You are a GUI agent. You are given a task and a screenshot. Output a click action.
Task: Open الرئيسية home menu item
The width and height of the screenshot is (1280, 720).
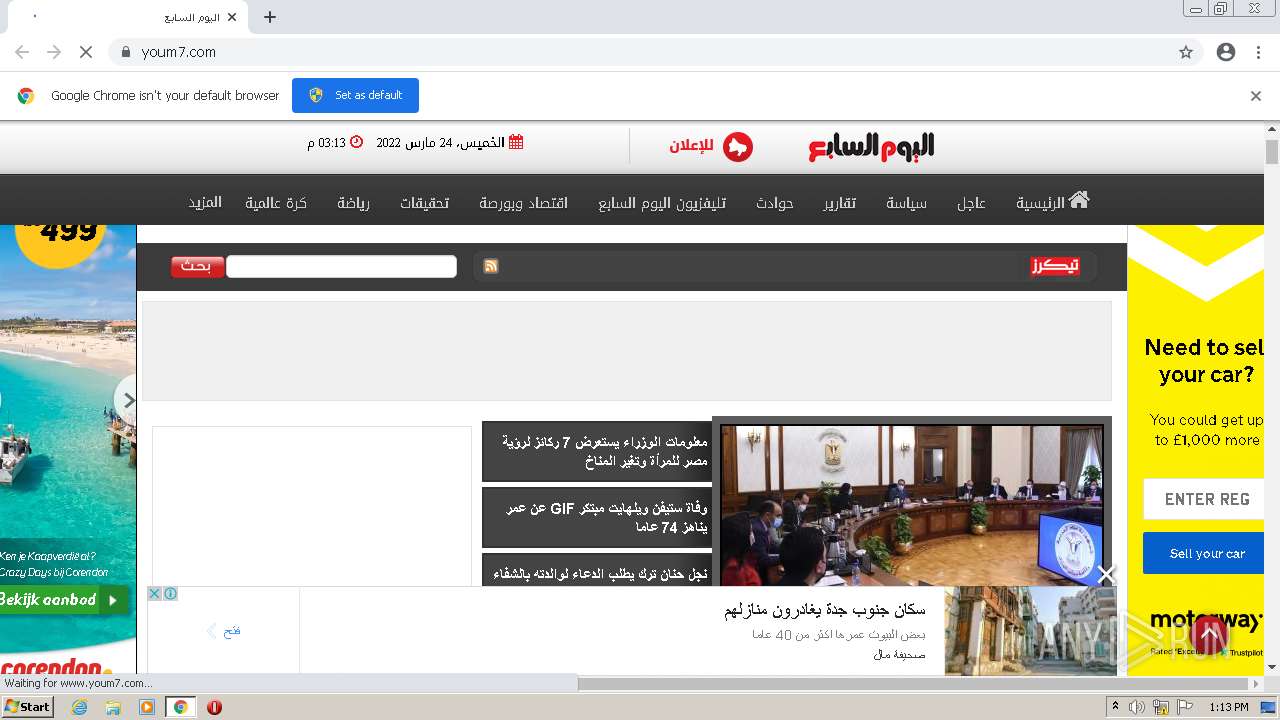(1052, 202)
